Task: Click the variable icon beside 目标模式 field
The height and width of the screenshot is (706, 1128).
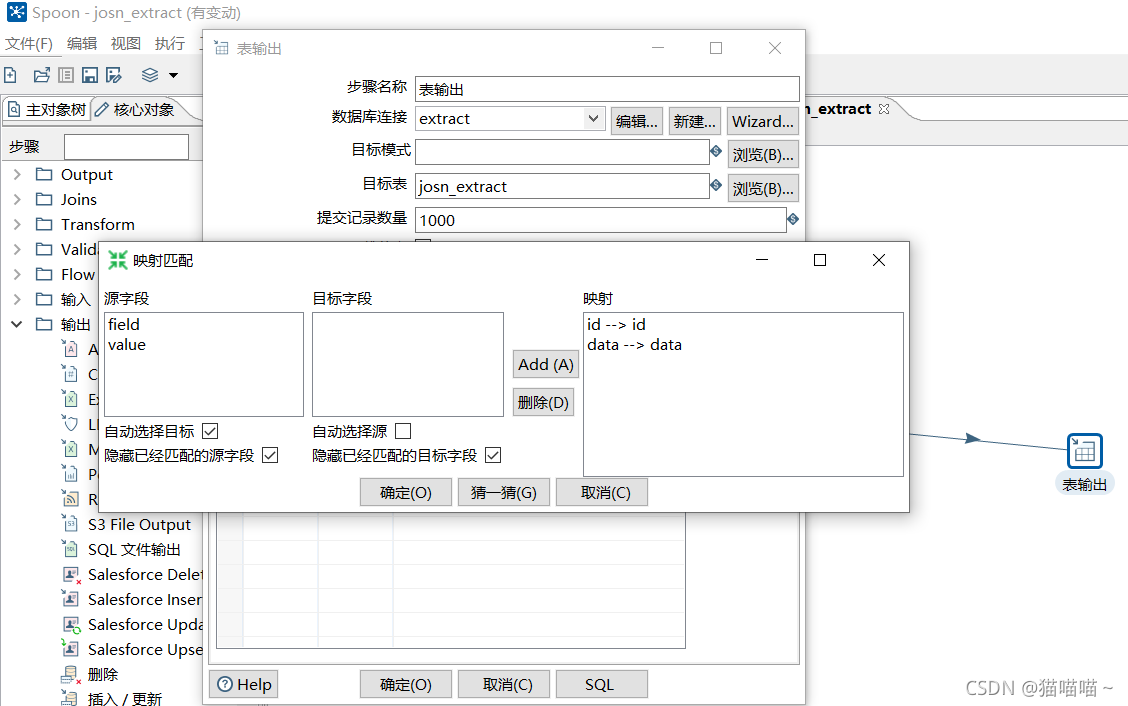Action: click(716, 151)
